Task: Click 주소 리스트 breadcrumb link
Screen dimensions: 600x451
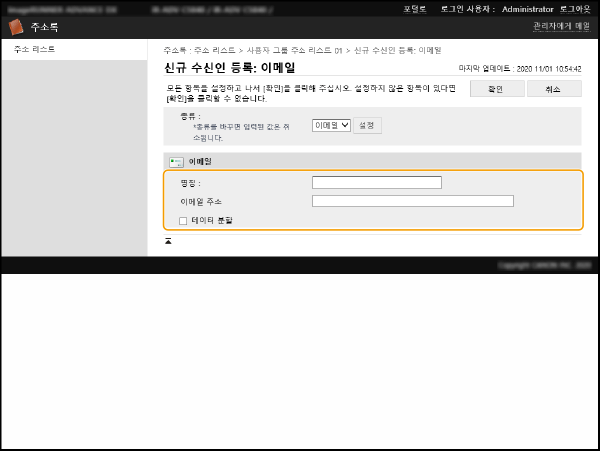Action: pos(211,49)
